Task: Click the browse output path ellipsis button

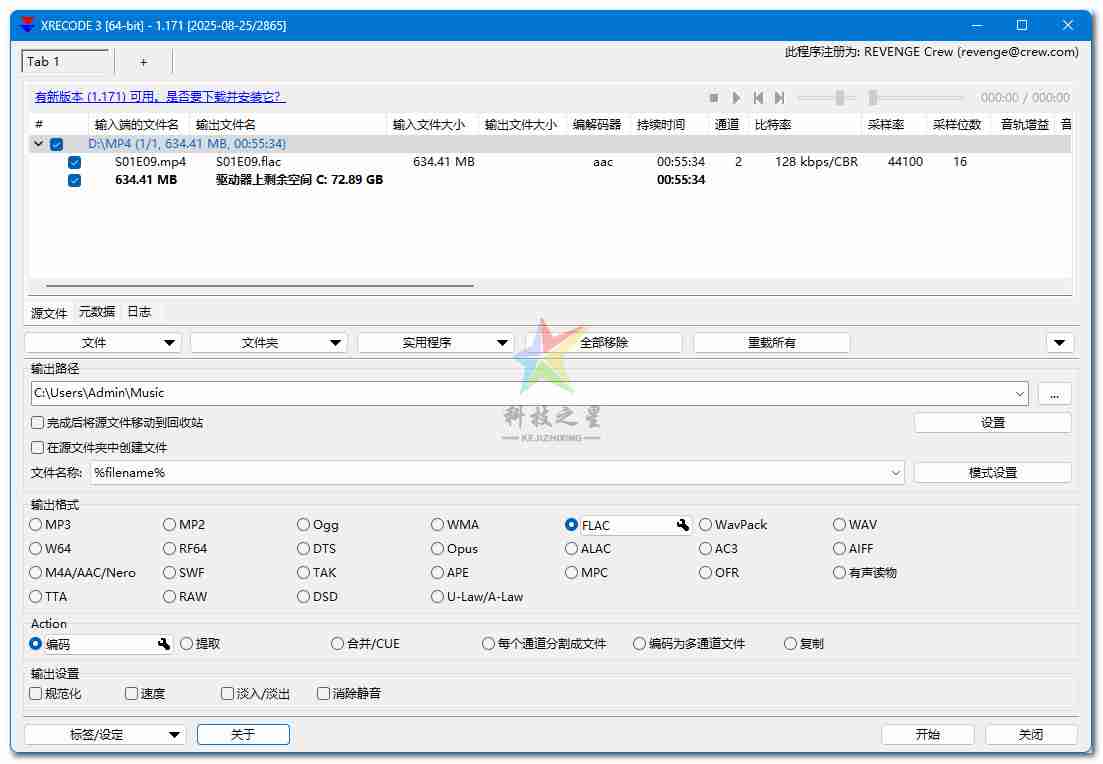Action: coord(1054,394)
